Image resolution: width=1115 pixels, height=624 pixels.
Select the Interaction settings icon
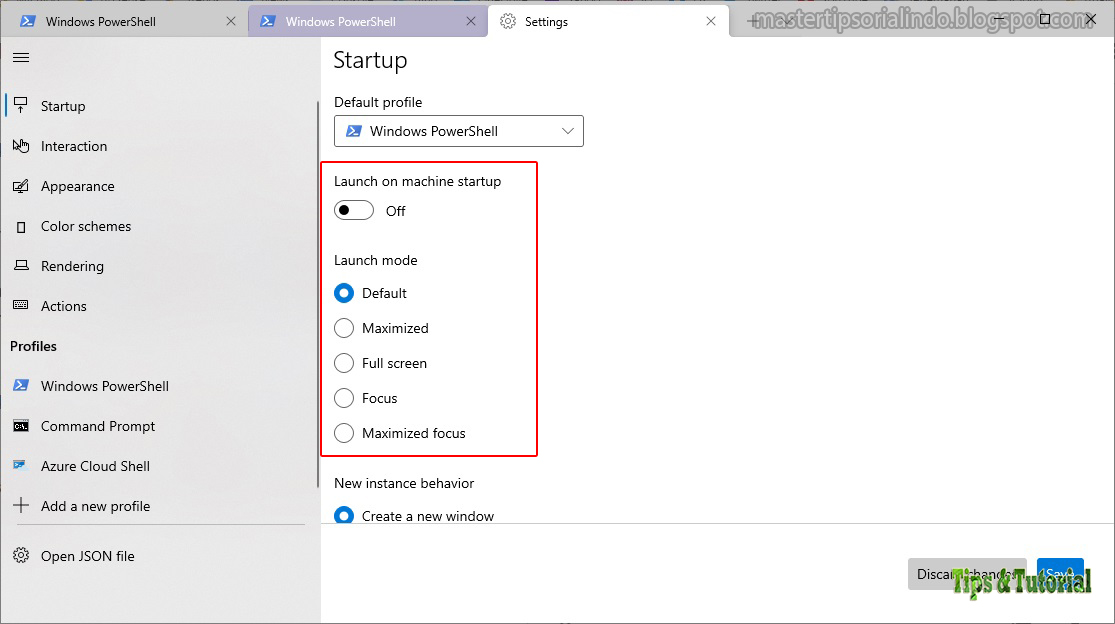(x=21, y=146)
